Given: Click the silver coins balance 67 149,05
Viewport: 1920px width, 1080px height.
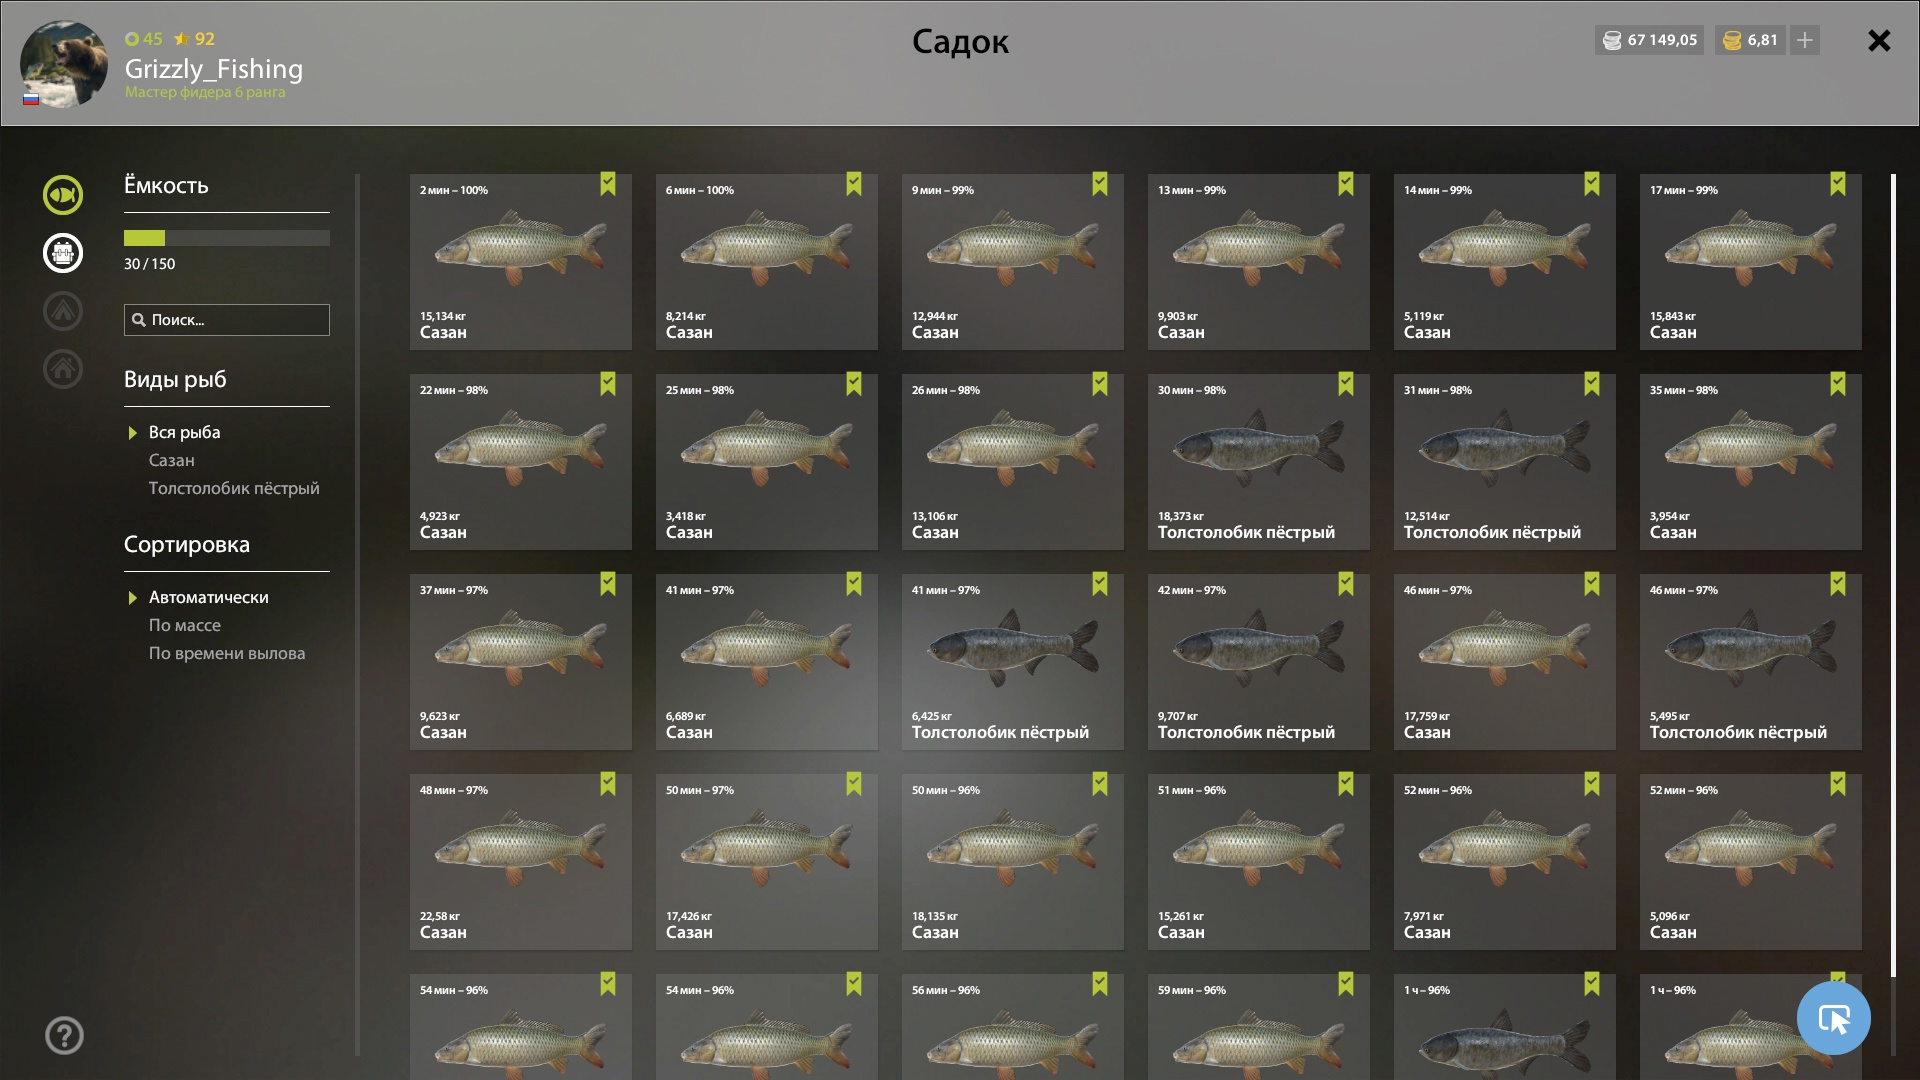Looking at the screenshot, I should [1649, 40].
